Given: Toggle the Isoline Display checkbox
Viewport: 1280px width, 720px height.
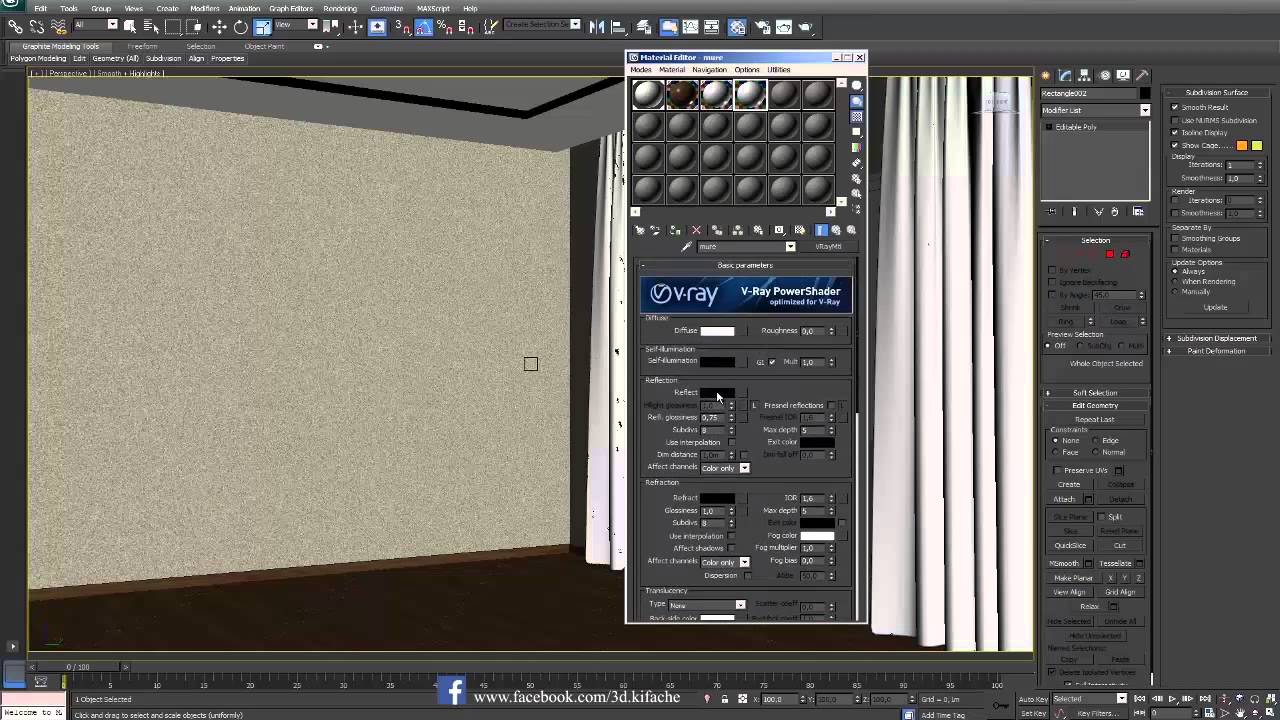Looking at the screenshot, I should point(1175,132).
